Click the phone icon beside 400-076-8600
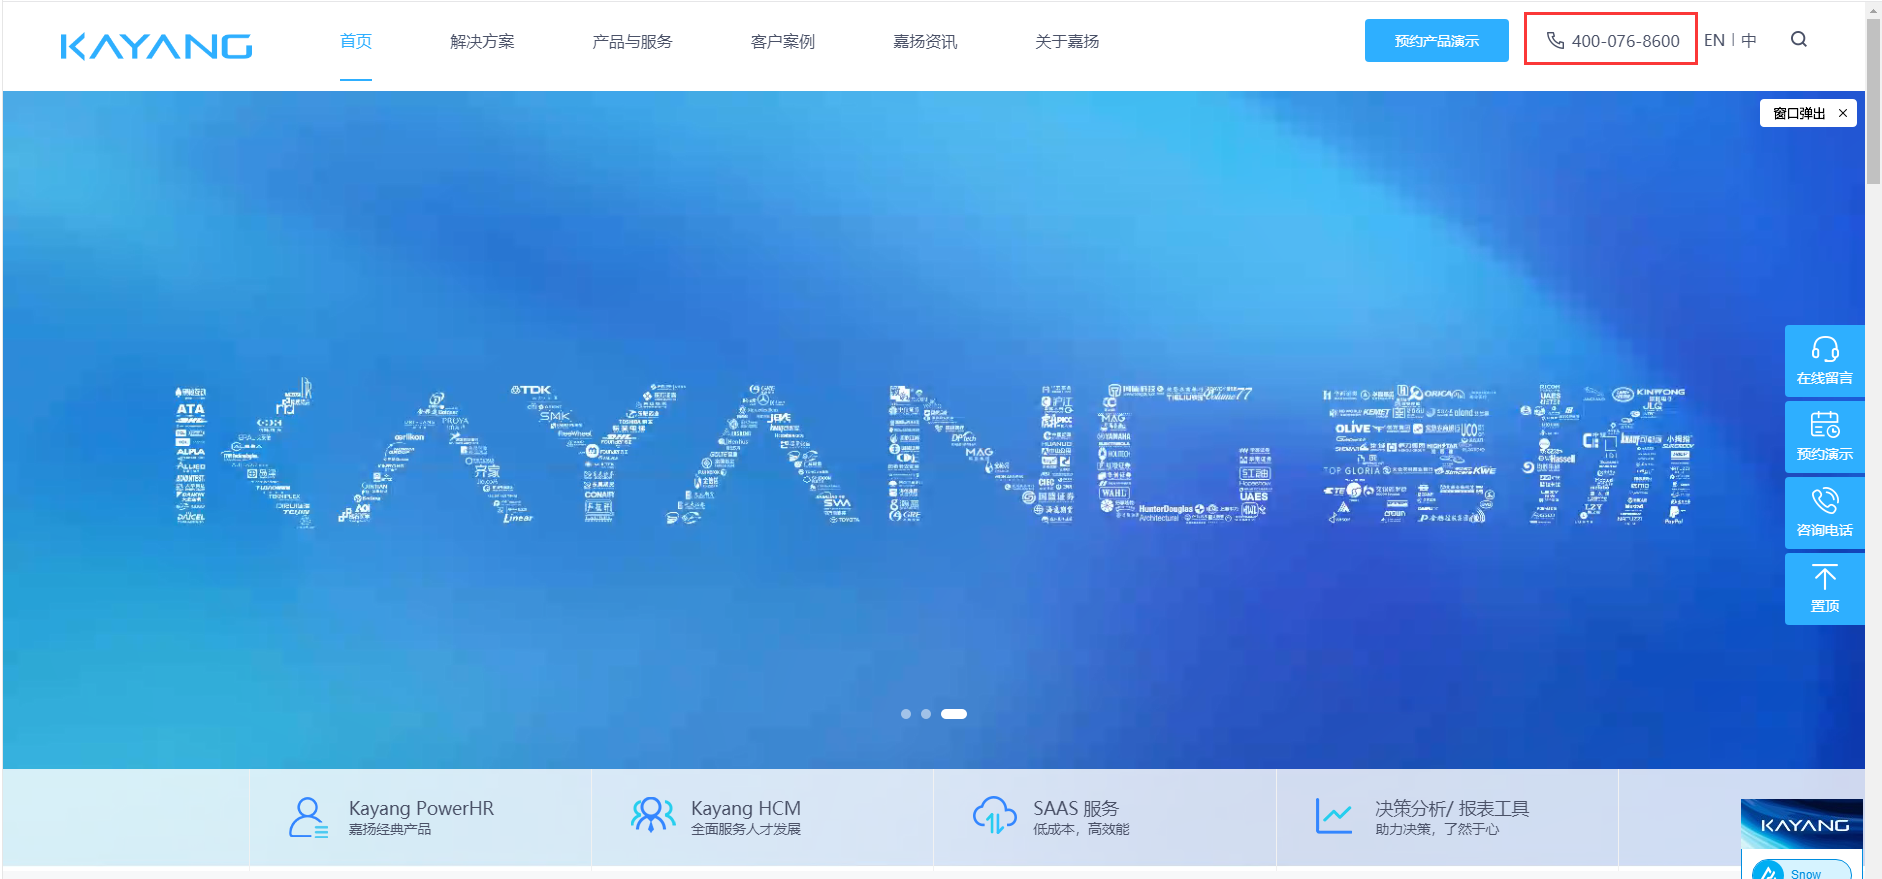 click(x=1555, y=41)
